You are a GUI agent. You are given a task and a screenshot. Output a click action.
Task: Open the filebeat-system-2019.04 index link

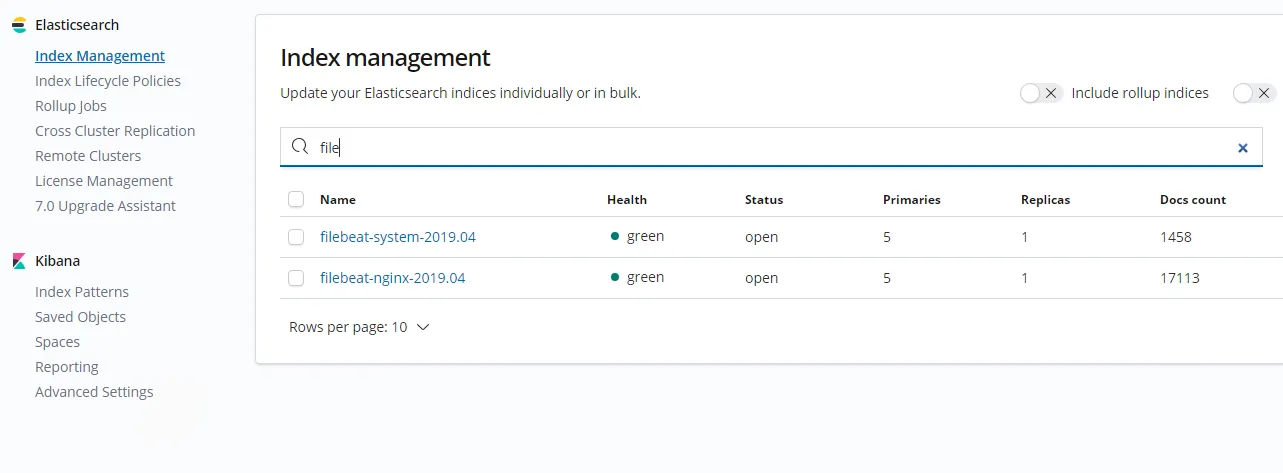(398, 237)
